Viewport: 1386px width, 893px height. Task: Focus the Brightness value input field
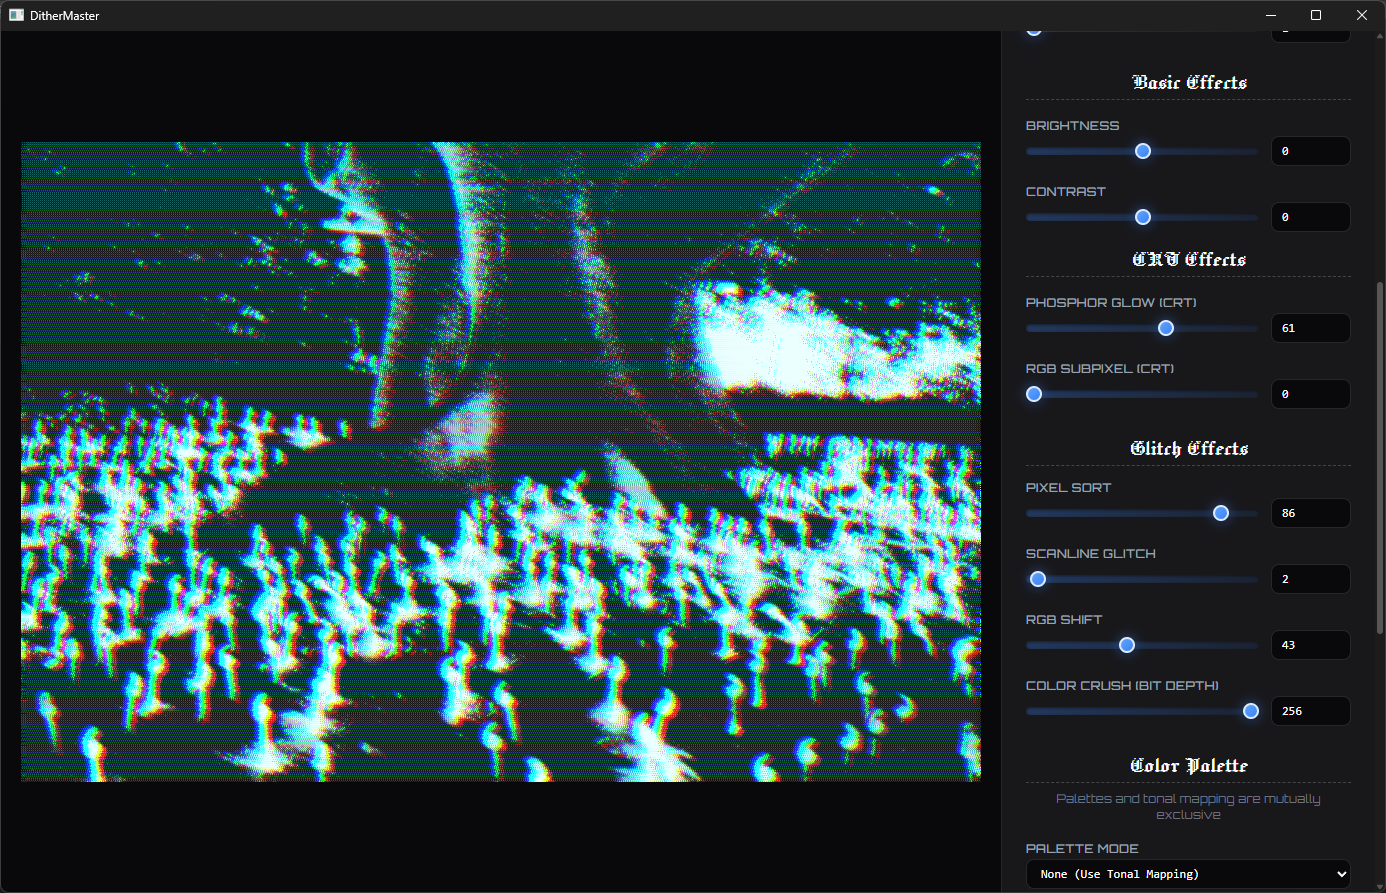pyautogui.click(x=1310, y=151)
